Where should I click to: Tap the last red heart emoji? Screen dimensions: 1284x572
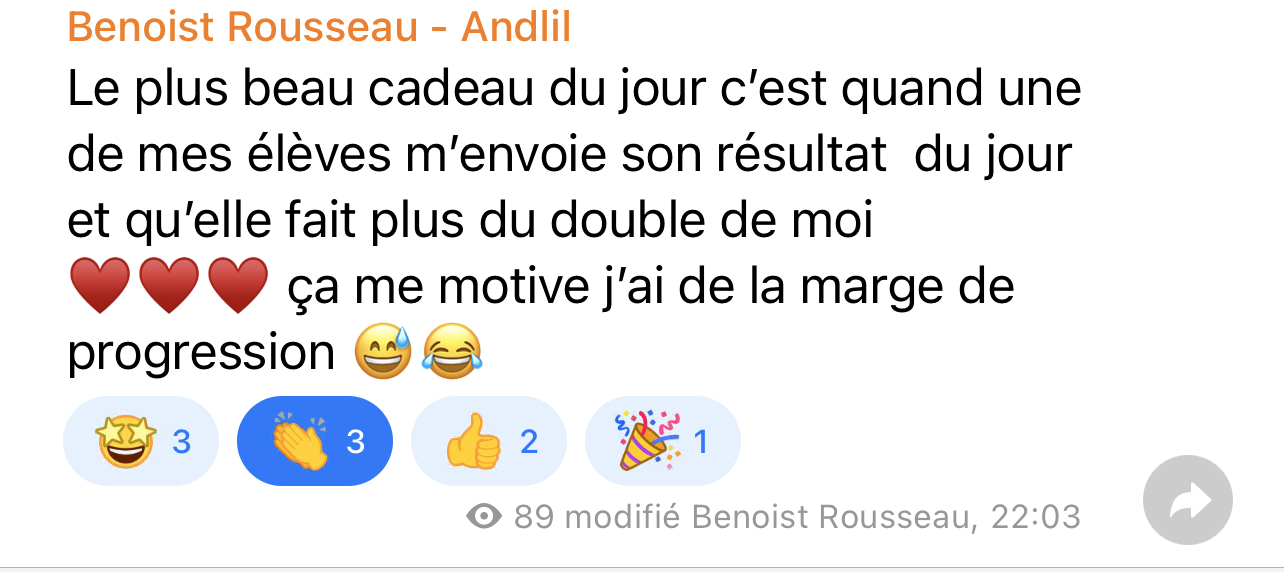click(238, 285)
